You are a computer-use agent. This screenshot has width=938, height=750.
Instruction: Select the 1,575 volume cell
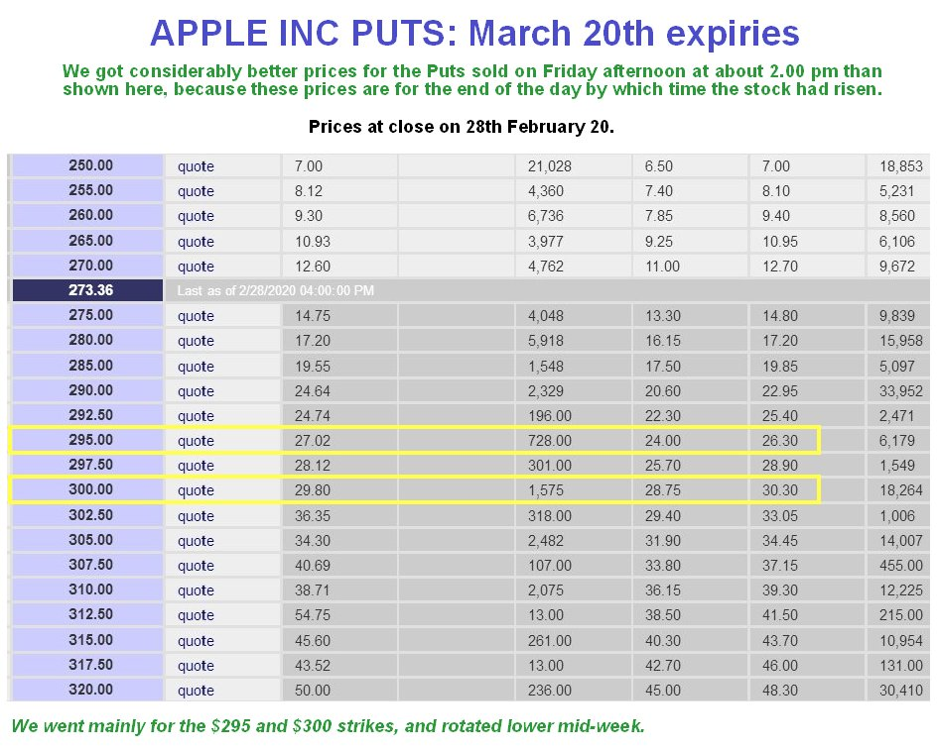(x=546, y=490)
